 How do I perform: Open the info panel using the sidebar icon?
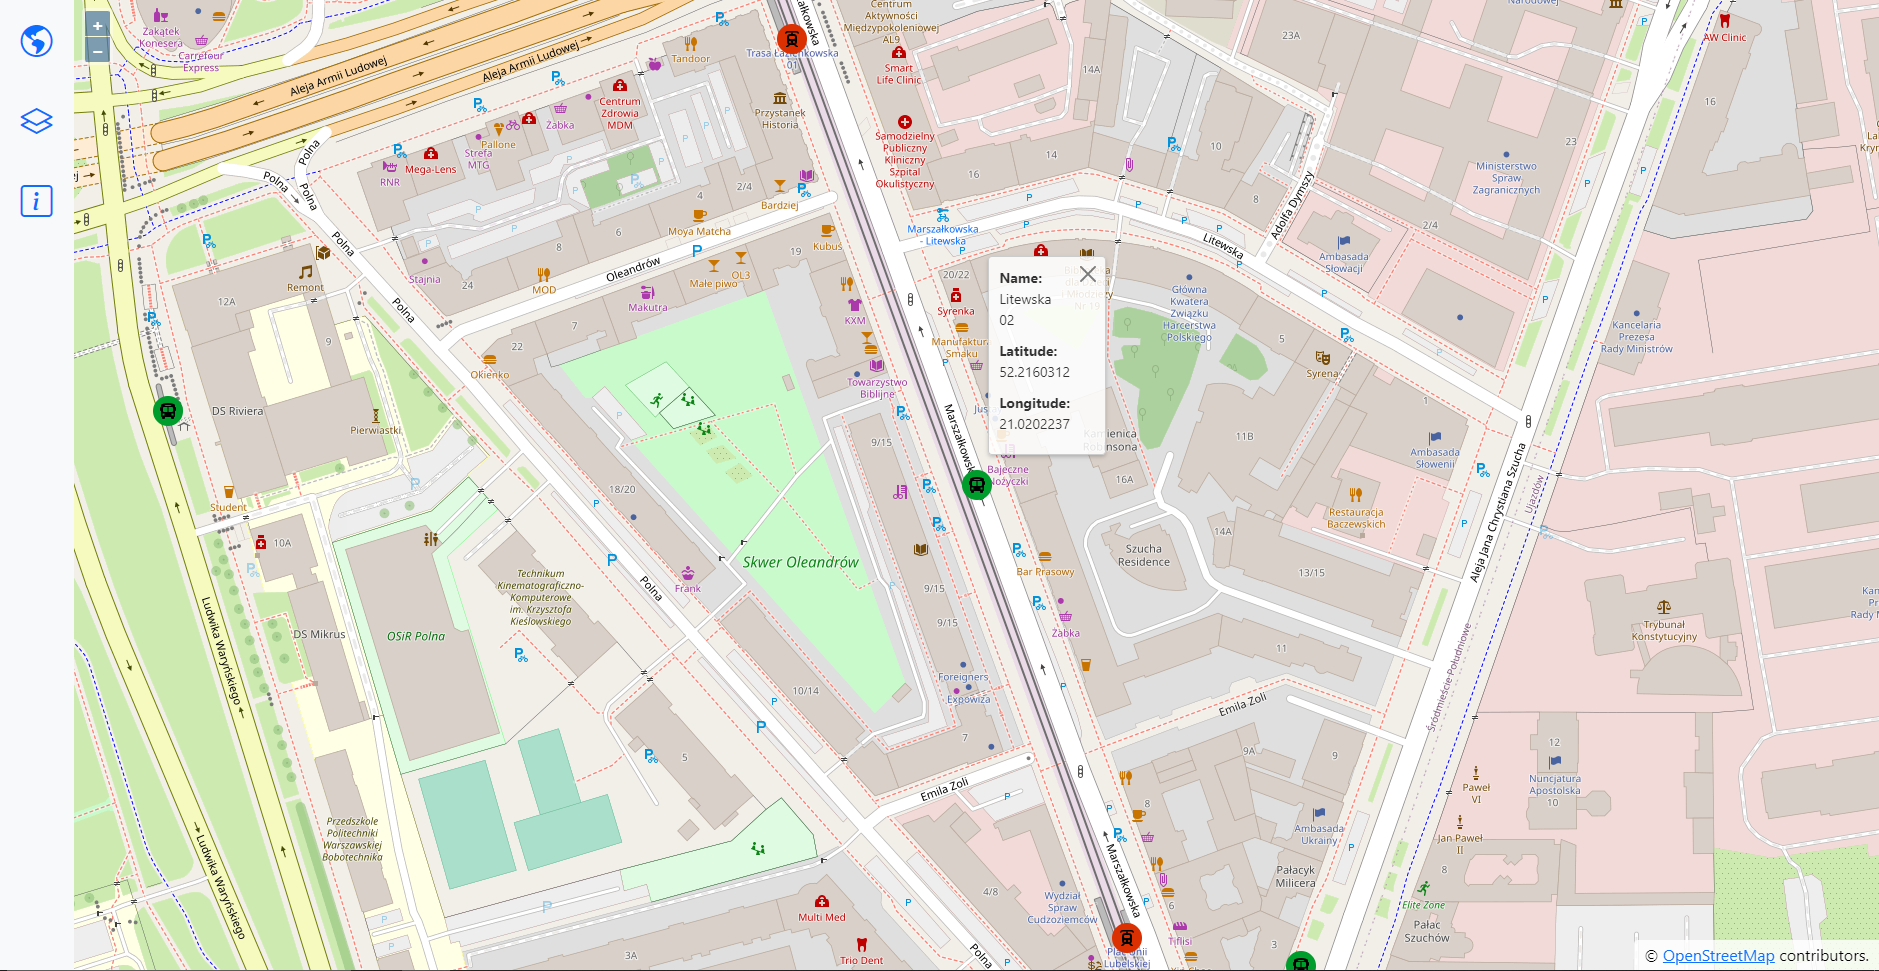click(36, 201)
